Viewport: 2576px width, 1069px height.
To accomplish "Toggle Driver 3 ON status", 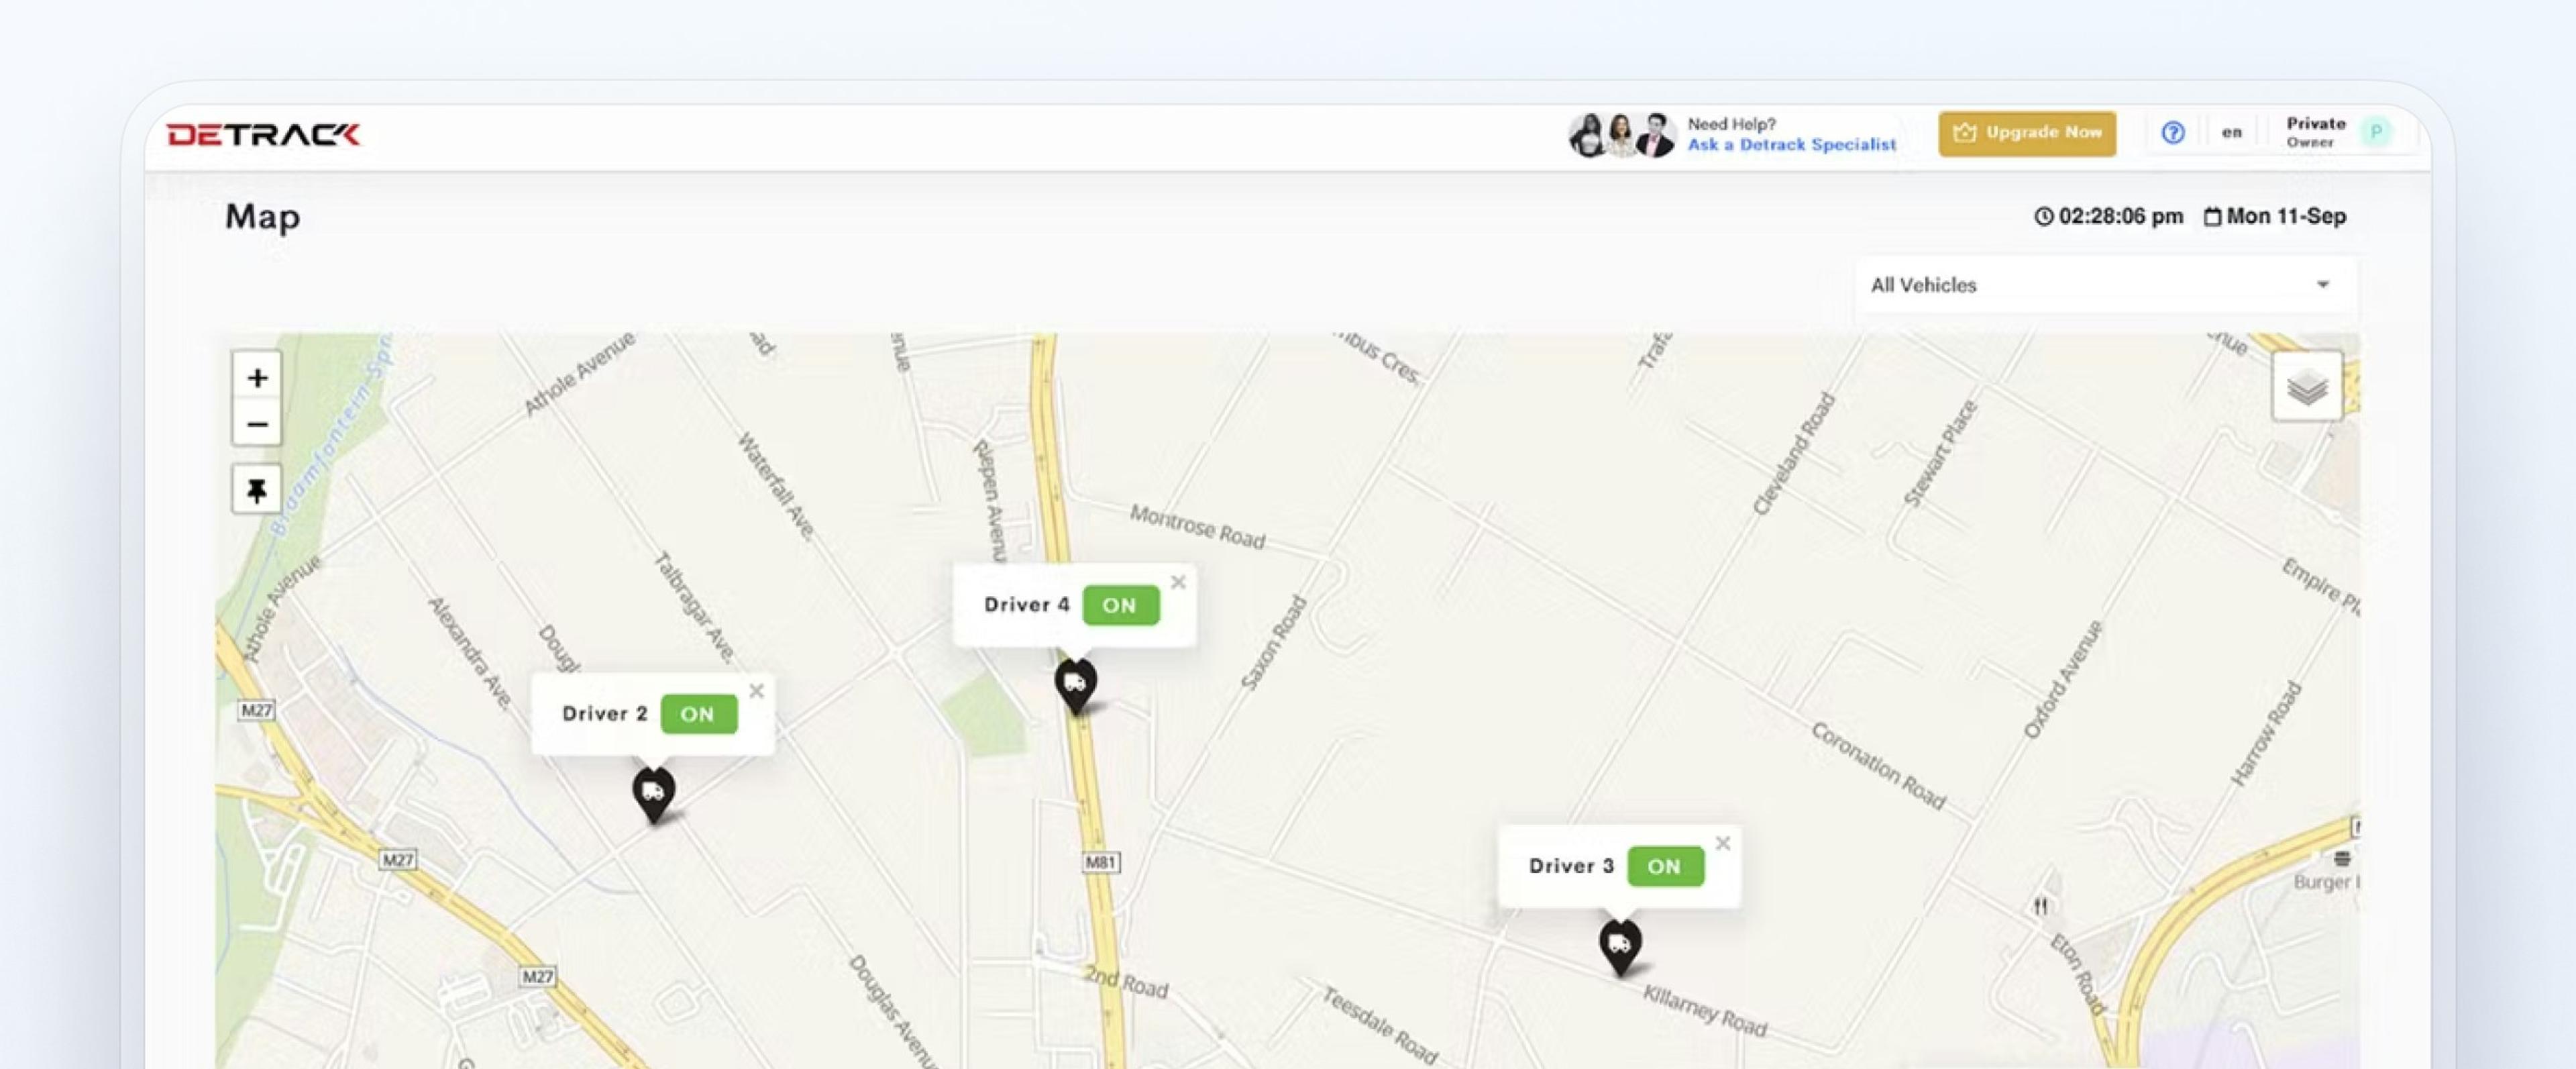I will pos(1666,866).
